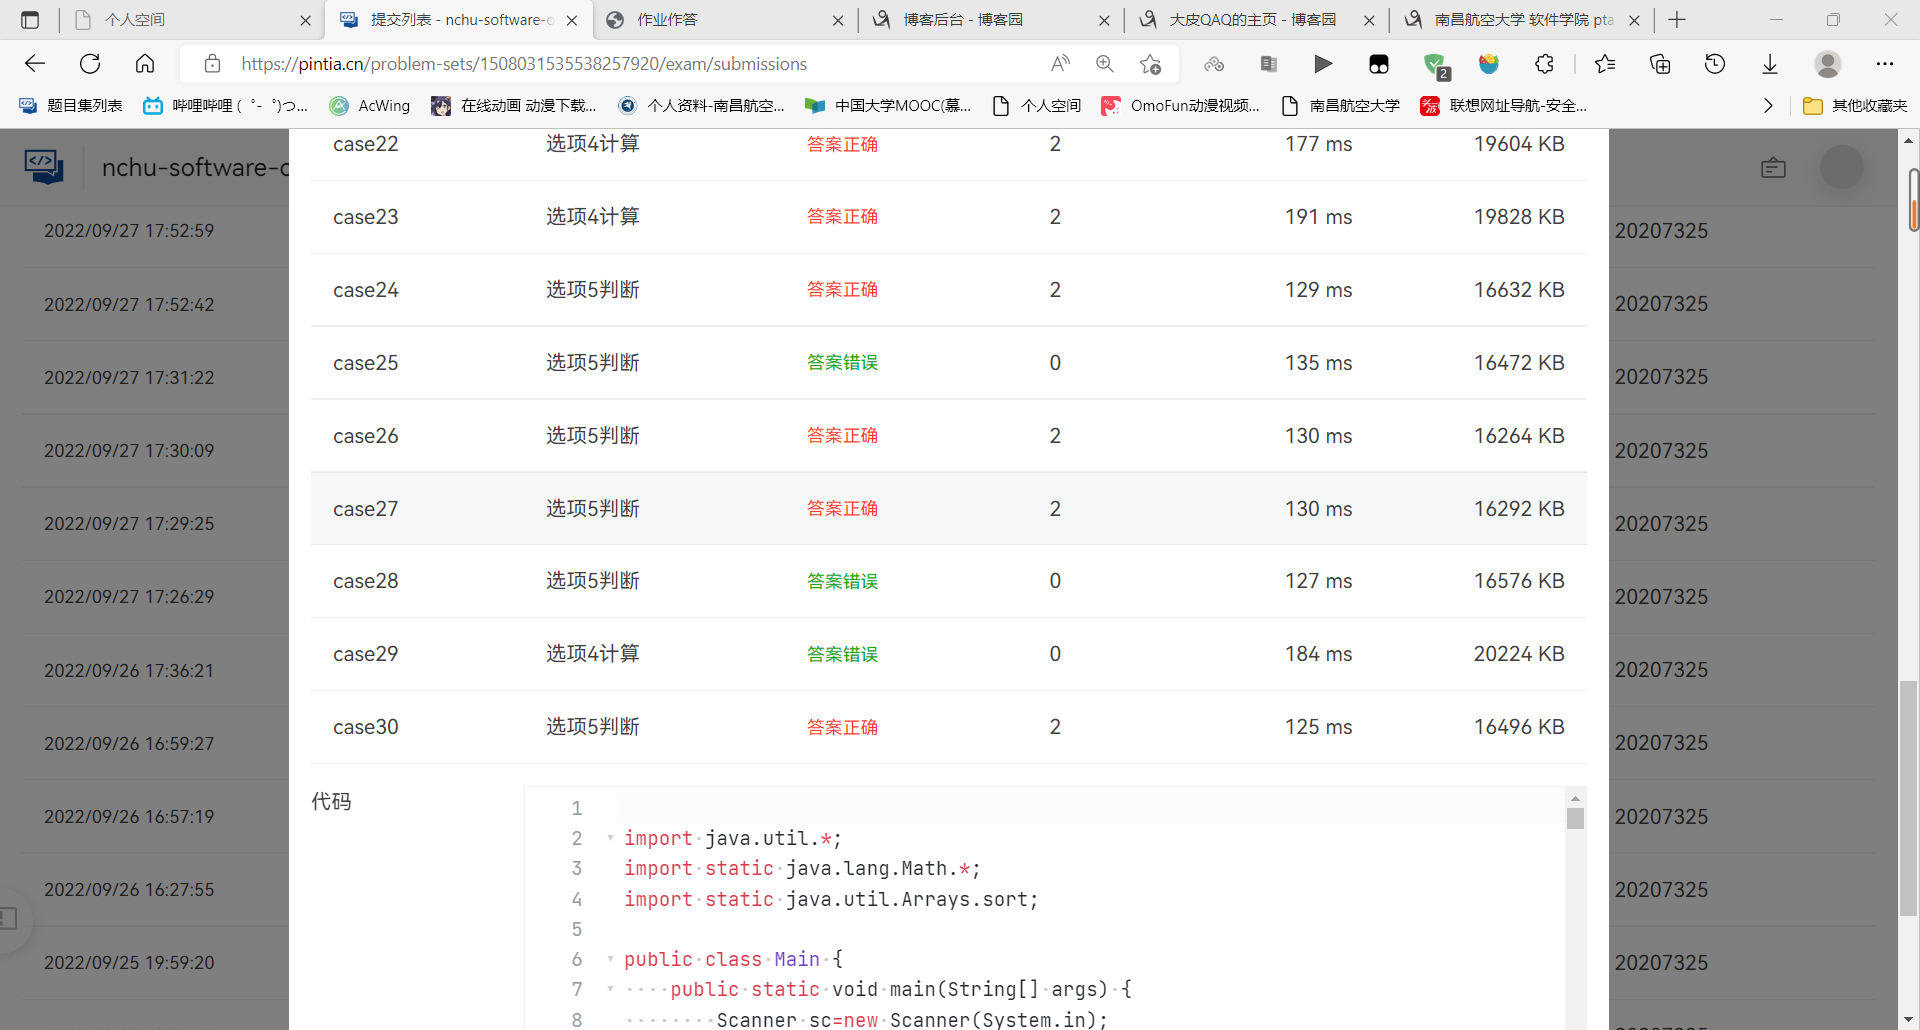Open the browser settings and more menu
1920x1030 pixels.
click(1885, 64)
